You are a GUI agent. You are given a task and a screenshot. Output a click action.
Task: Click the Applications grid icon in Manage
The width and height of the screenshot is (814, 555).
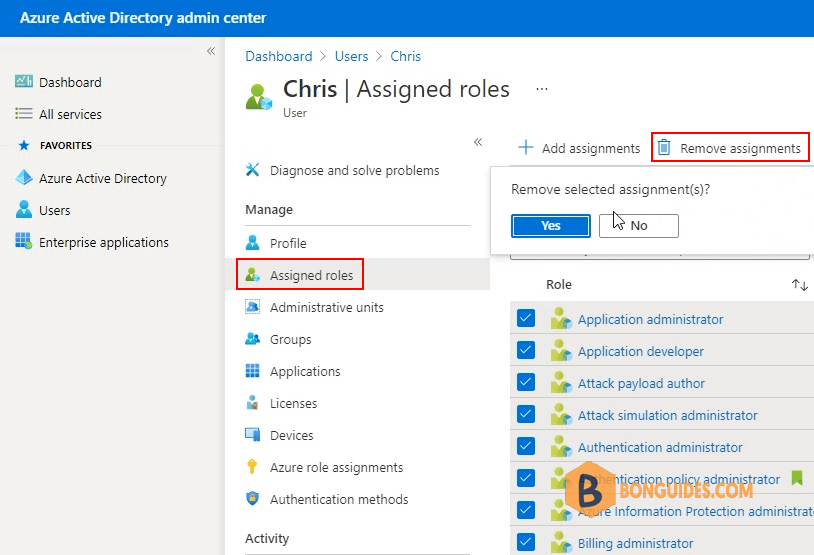point(252,371)
